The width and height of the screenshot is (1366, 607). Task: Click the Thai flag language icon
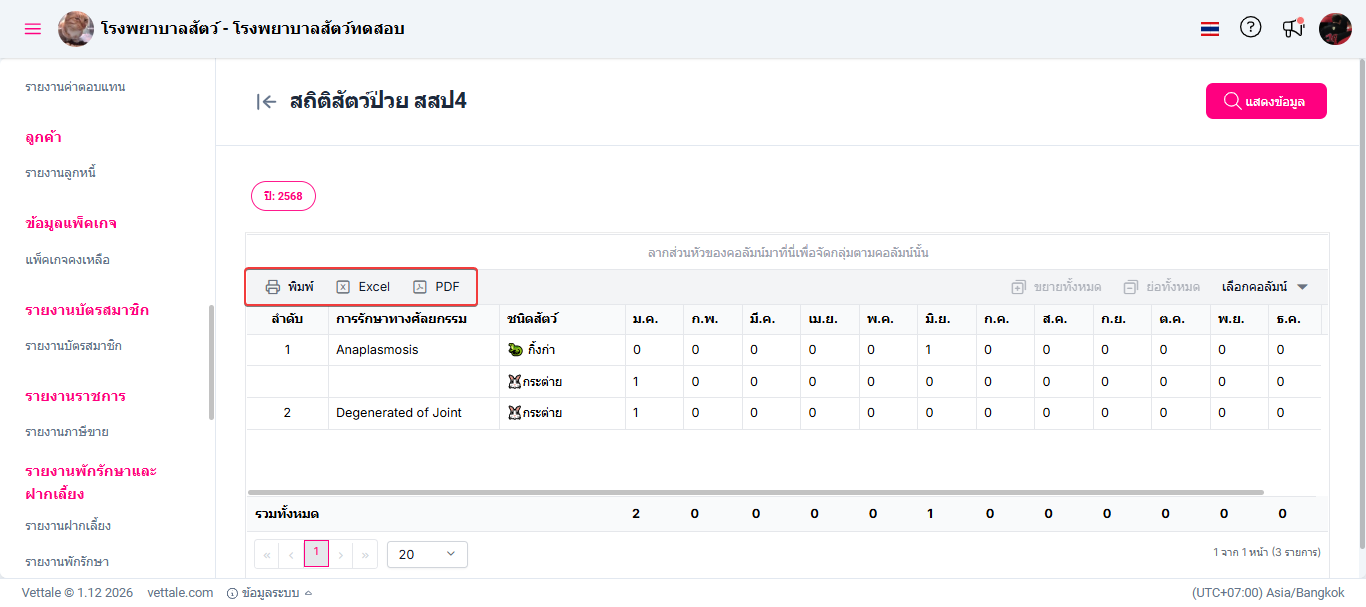click(1210, 29)
